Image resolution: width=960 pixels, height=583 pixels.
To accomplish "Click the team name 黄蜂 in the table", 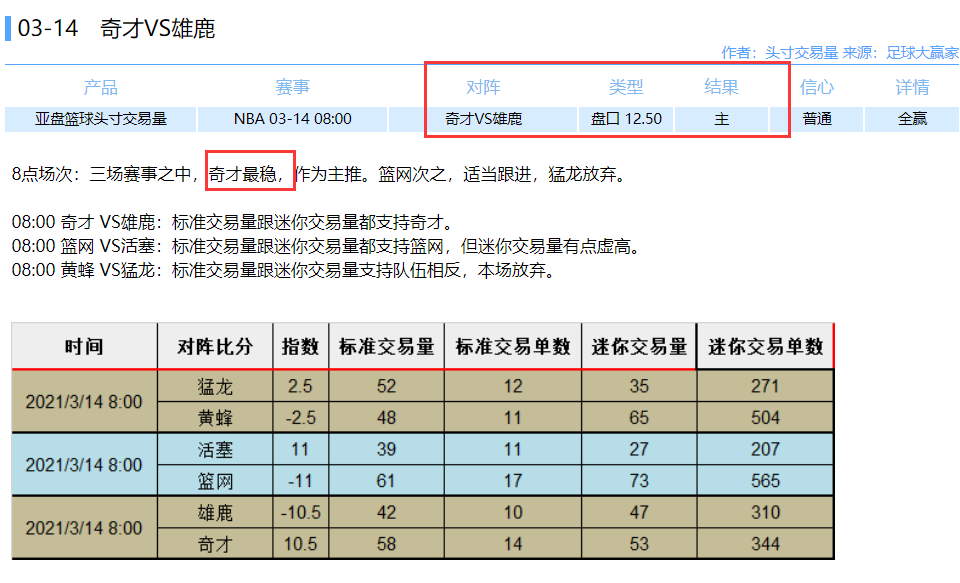I will (x=215, y=418).
